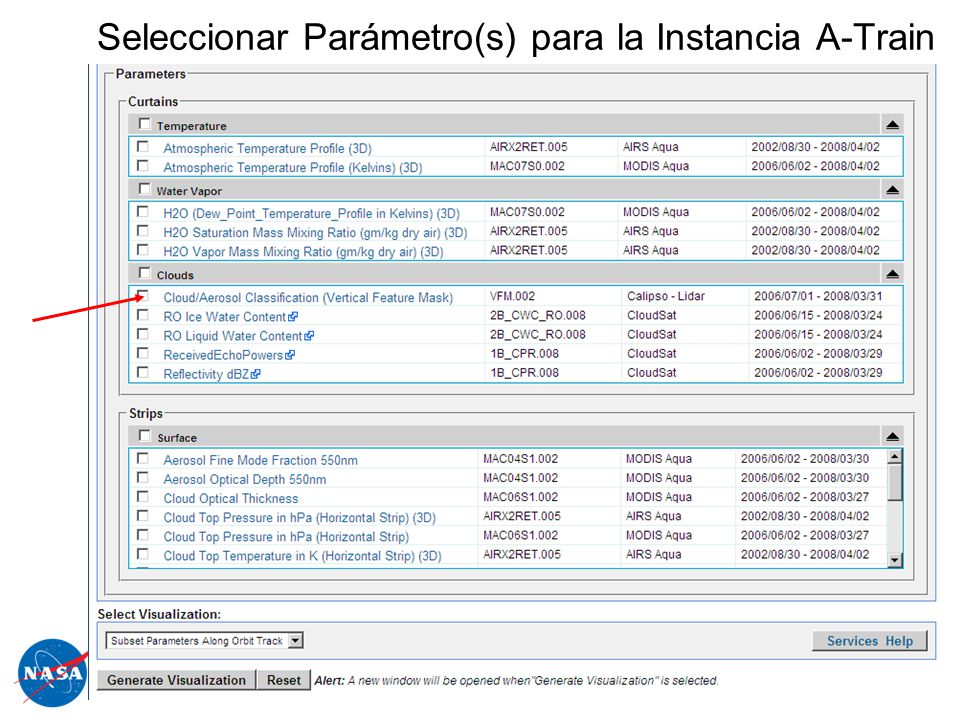Image resolution: width=960 pixels, height=720 pixels.
Task: Open H2O Saturation Mass Mixing Ratio link
Action: click(x=315, y=233)
